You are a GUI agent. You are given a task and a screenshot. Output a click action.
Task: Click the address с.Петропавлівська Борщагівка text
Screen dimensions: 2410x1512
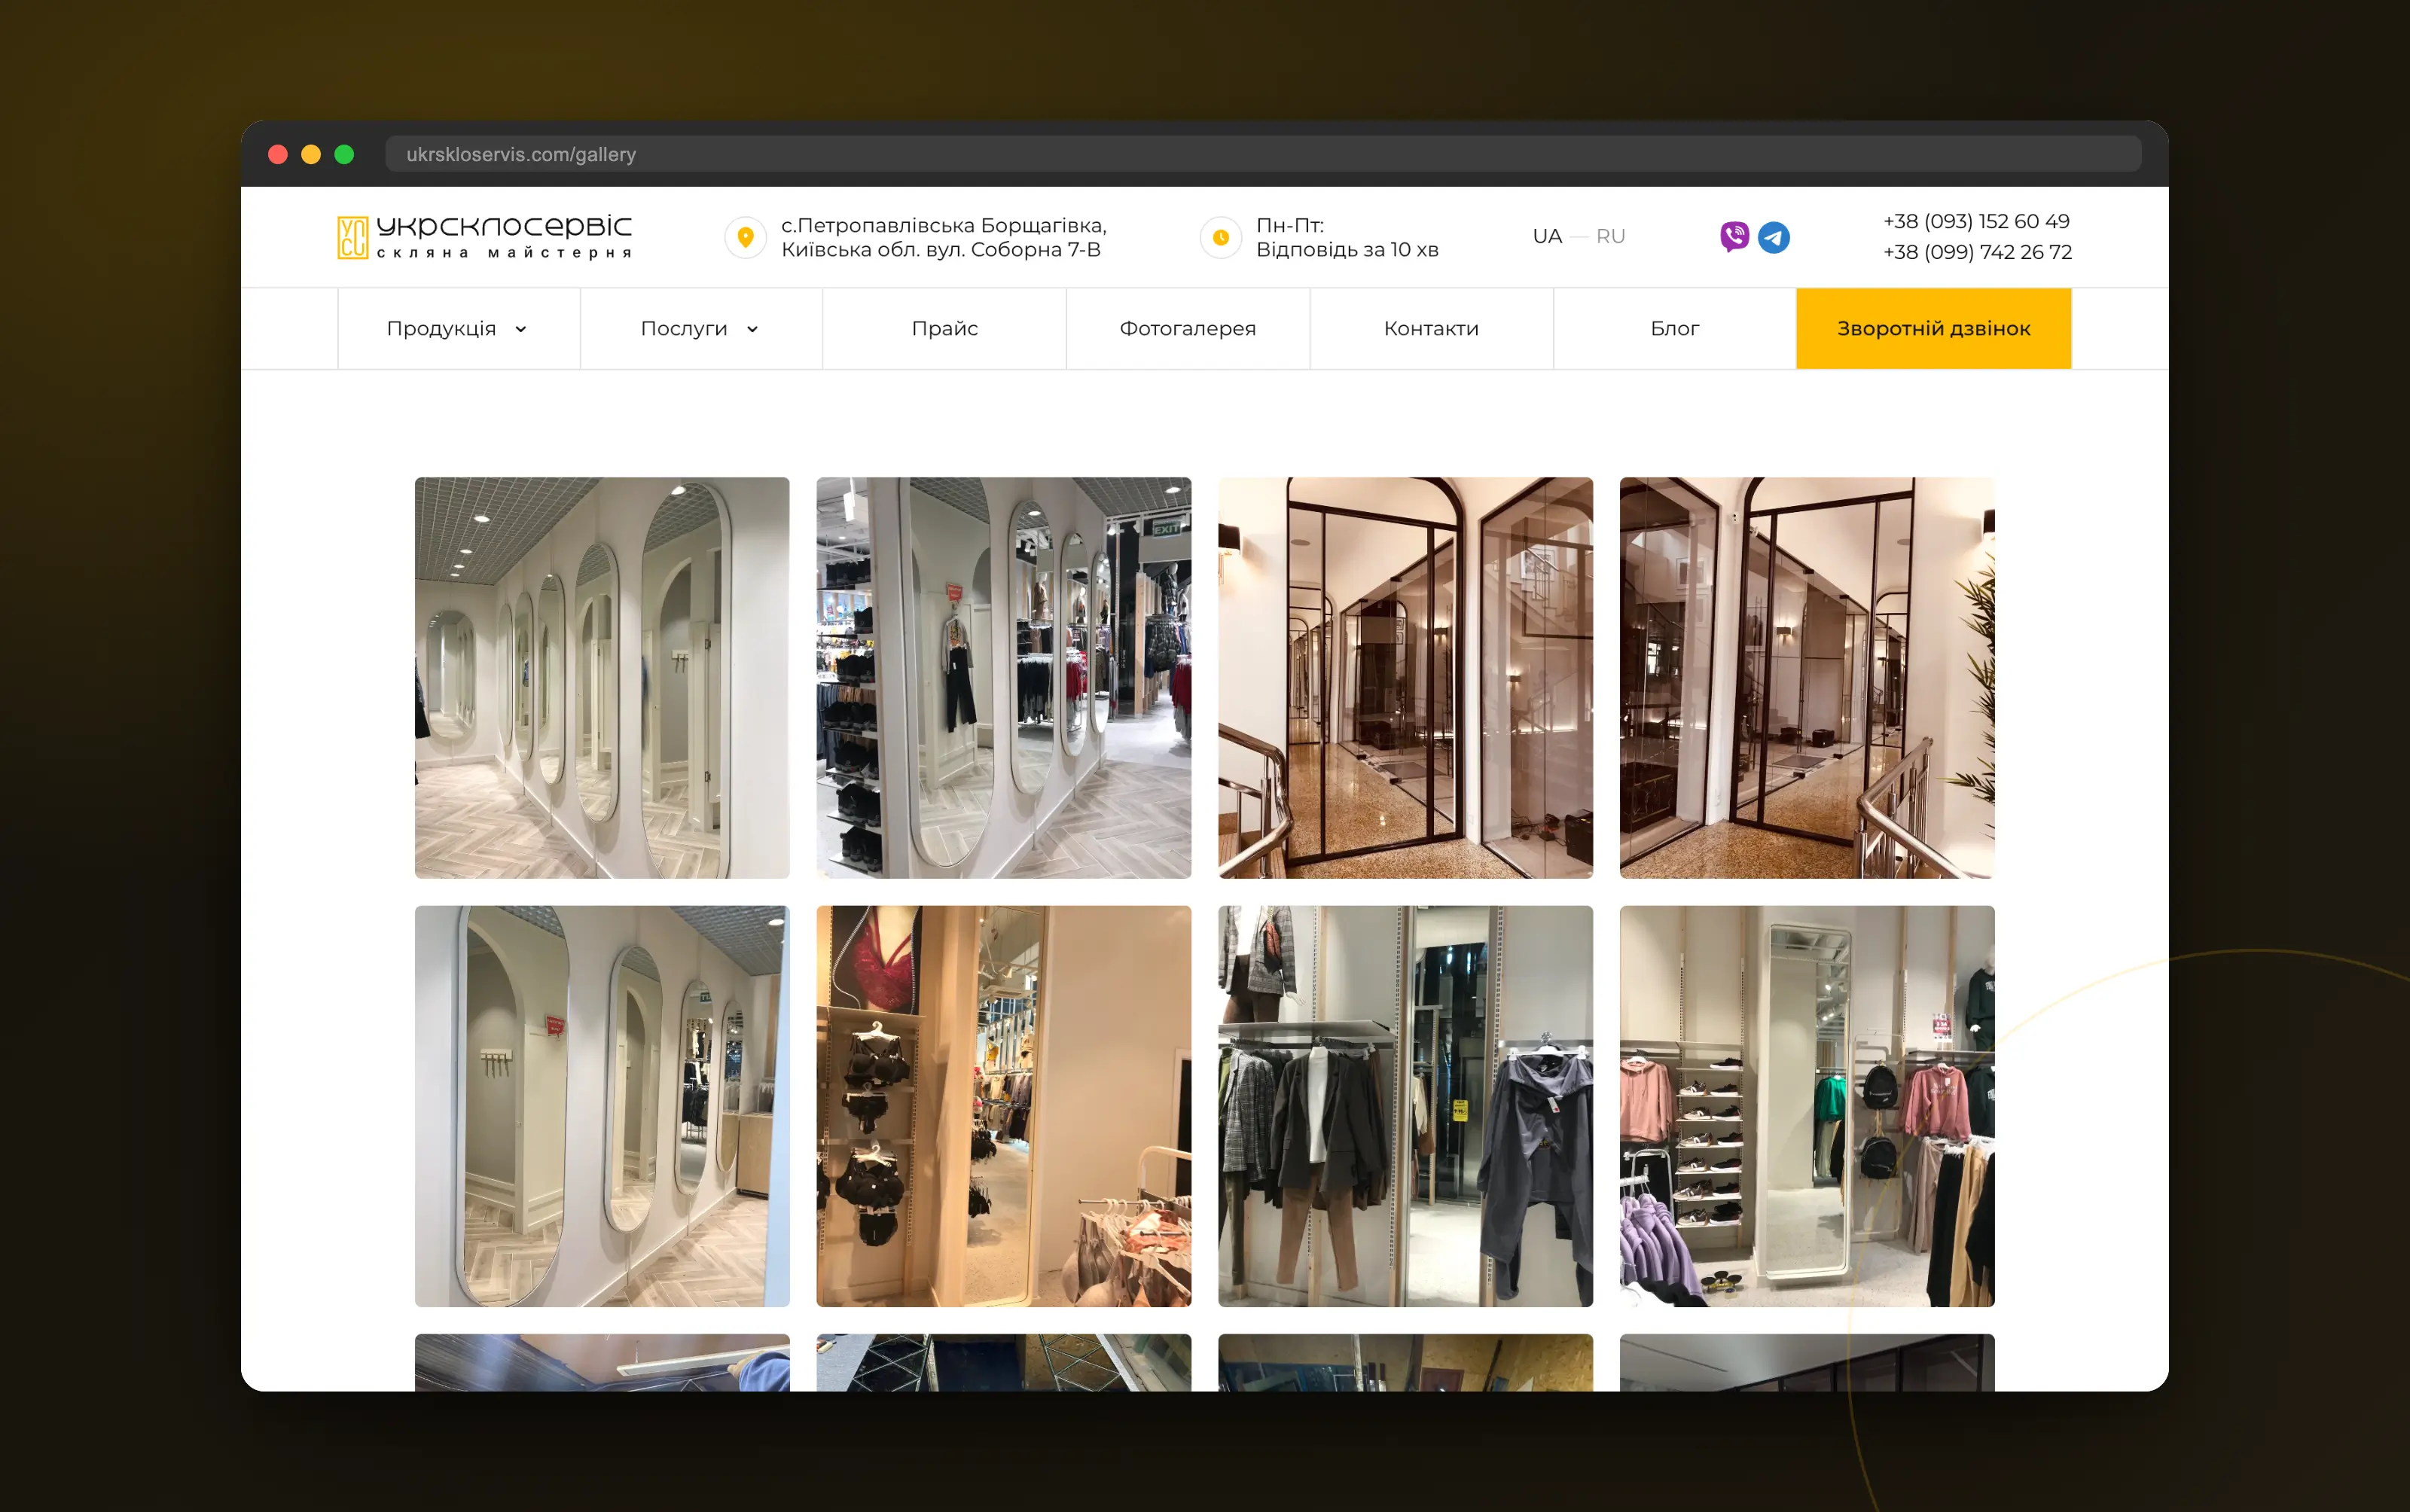pos(943,226)
